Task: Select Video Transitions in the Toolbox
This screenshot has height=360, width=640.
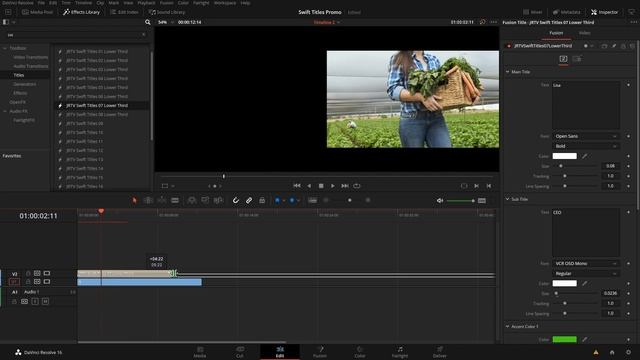Action: click(31, 57)
